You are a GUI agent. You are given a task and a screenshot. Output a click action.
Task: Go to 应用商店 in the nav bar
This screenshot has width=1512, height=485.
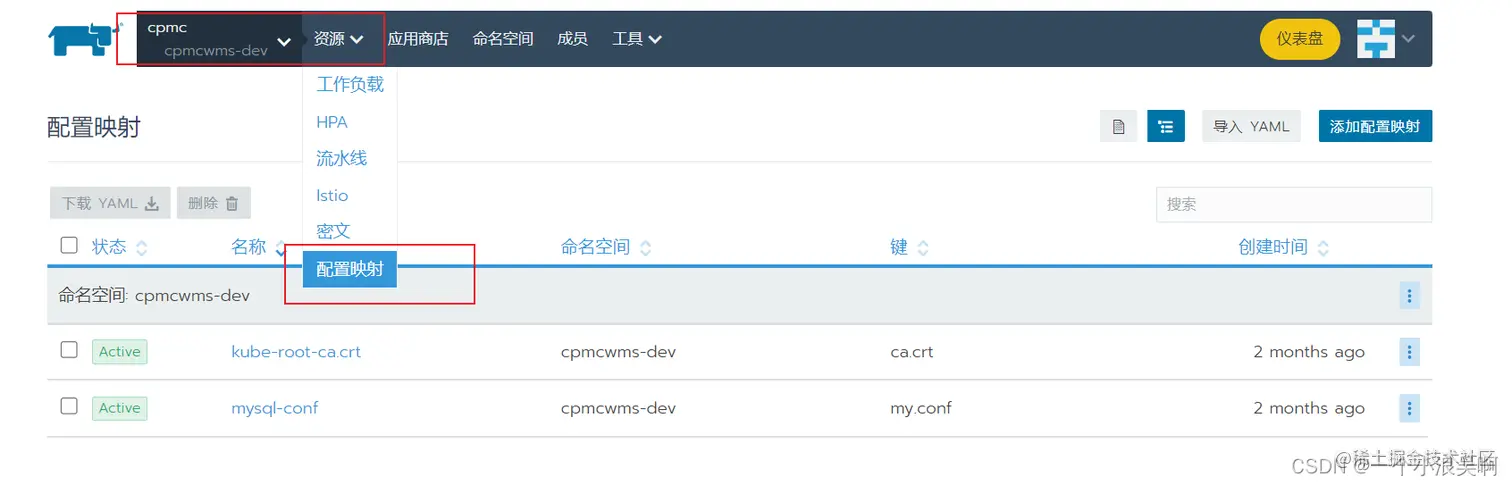click(418, 39)
